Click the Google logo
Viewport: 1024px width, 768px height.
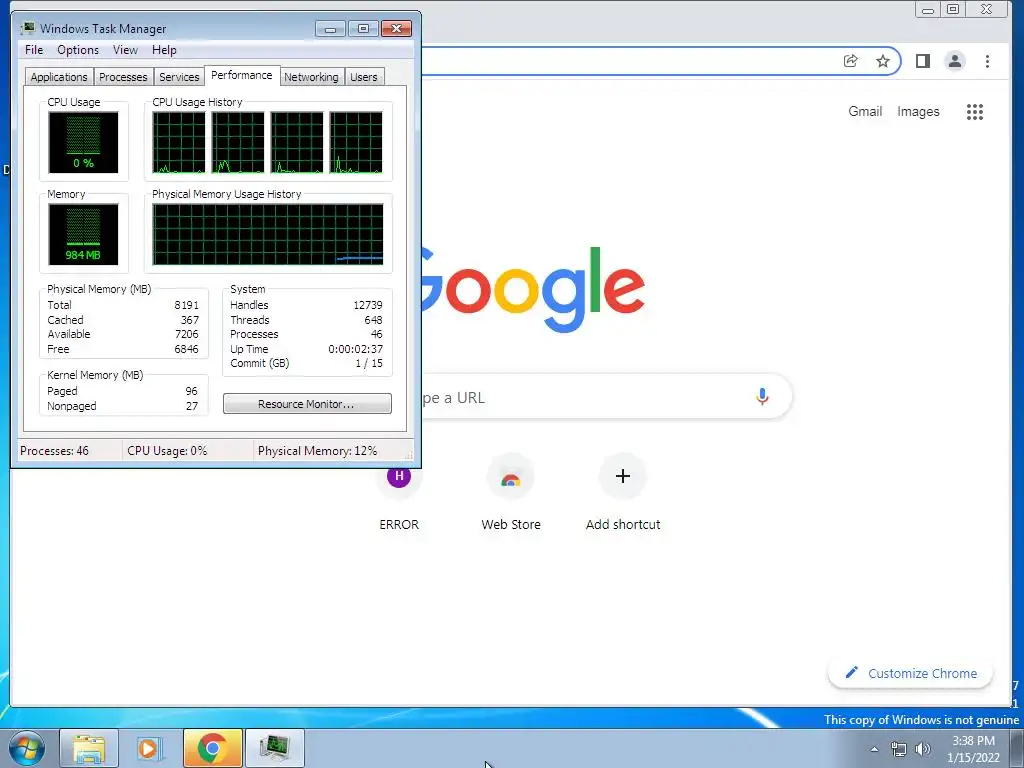click(x=533, y=289)
